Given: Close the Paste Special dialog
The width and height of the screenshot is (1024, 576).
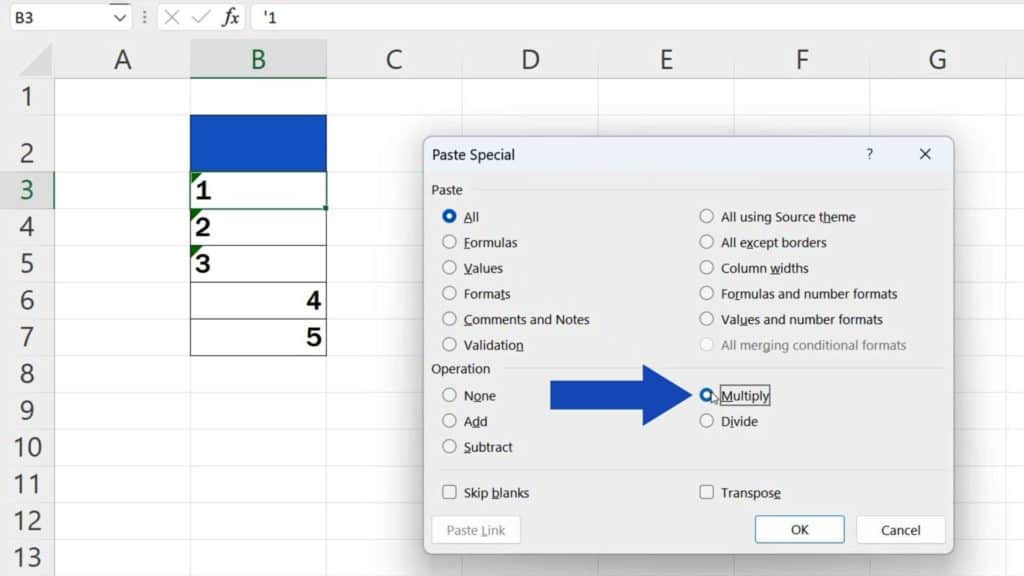Looking at the screenshot, I should coord(925,154).
